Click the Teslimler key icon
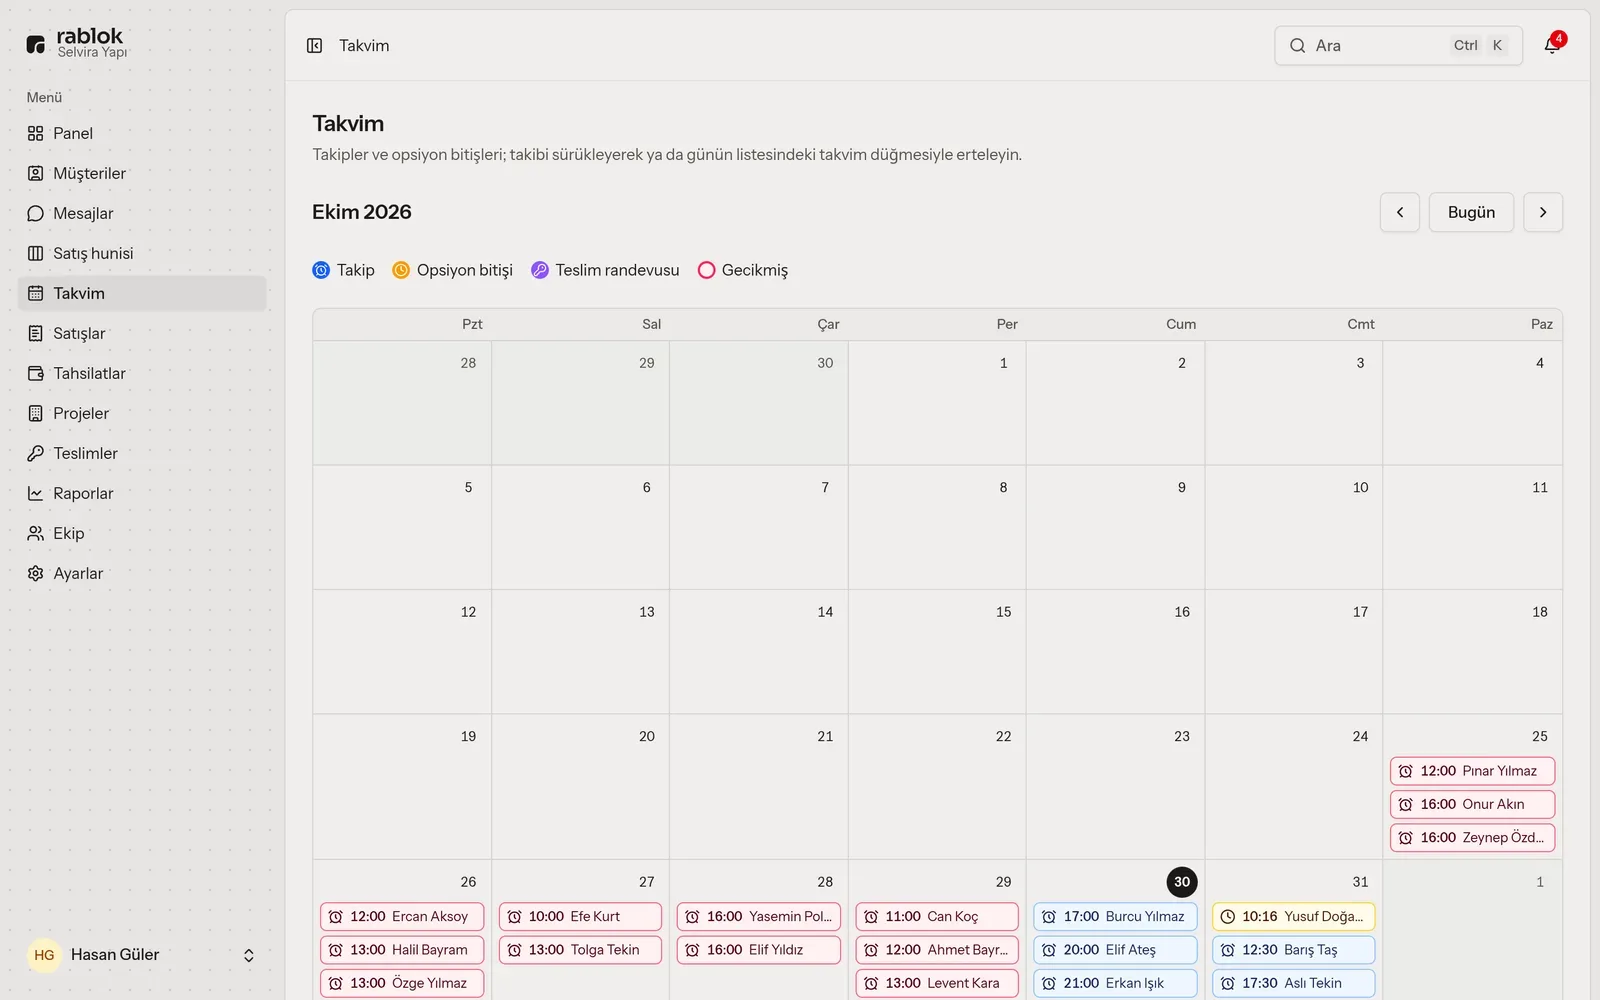This screenshot has width=1600, height=1000. pyautogui.click(x=36, y=453)
